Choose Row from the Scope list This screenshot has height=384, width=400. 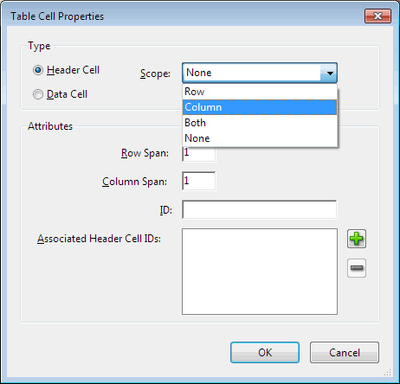[260, 92]
